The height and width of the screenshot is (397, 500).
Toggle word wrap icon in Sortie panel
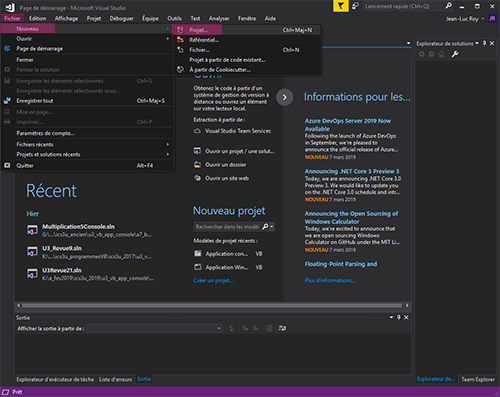282,328
